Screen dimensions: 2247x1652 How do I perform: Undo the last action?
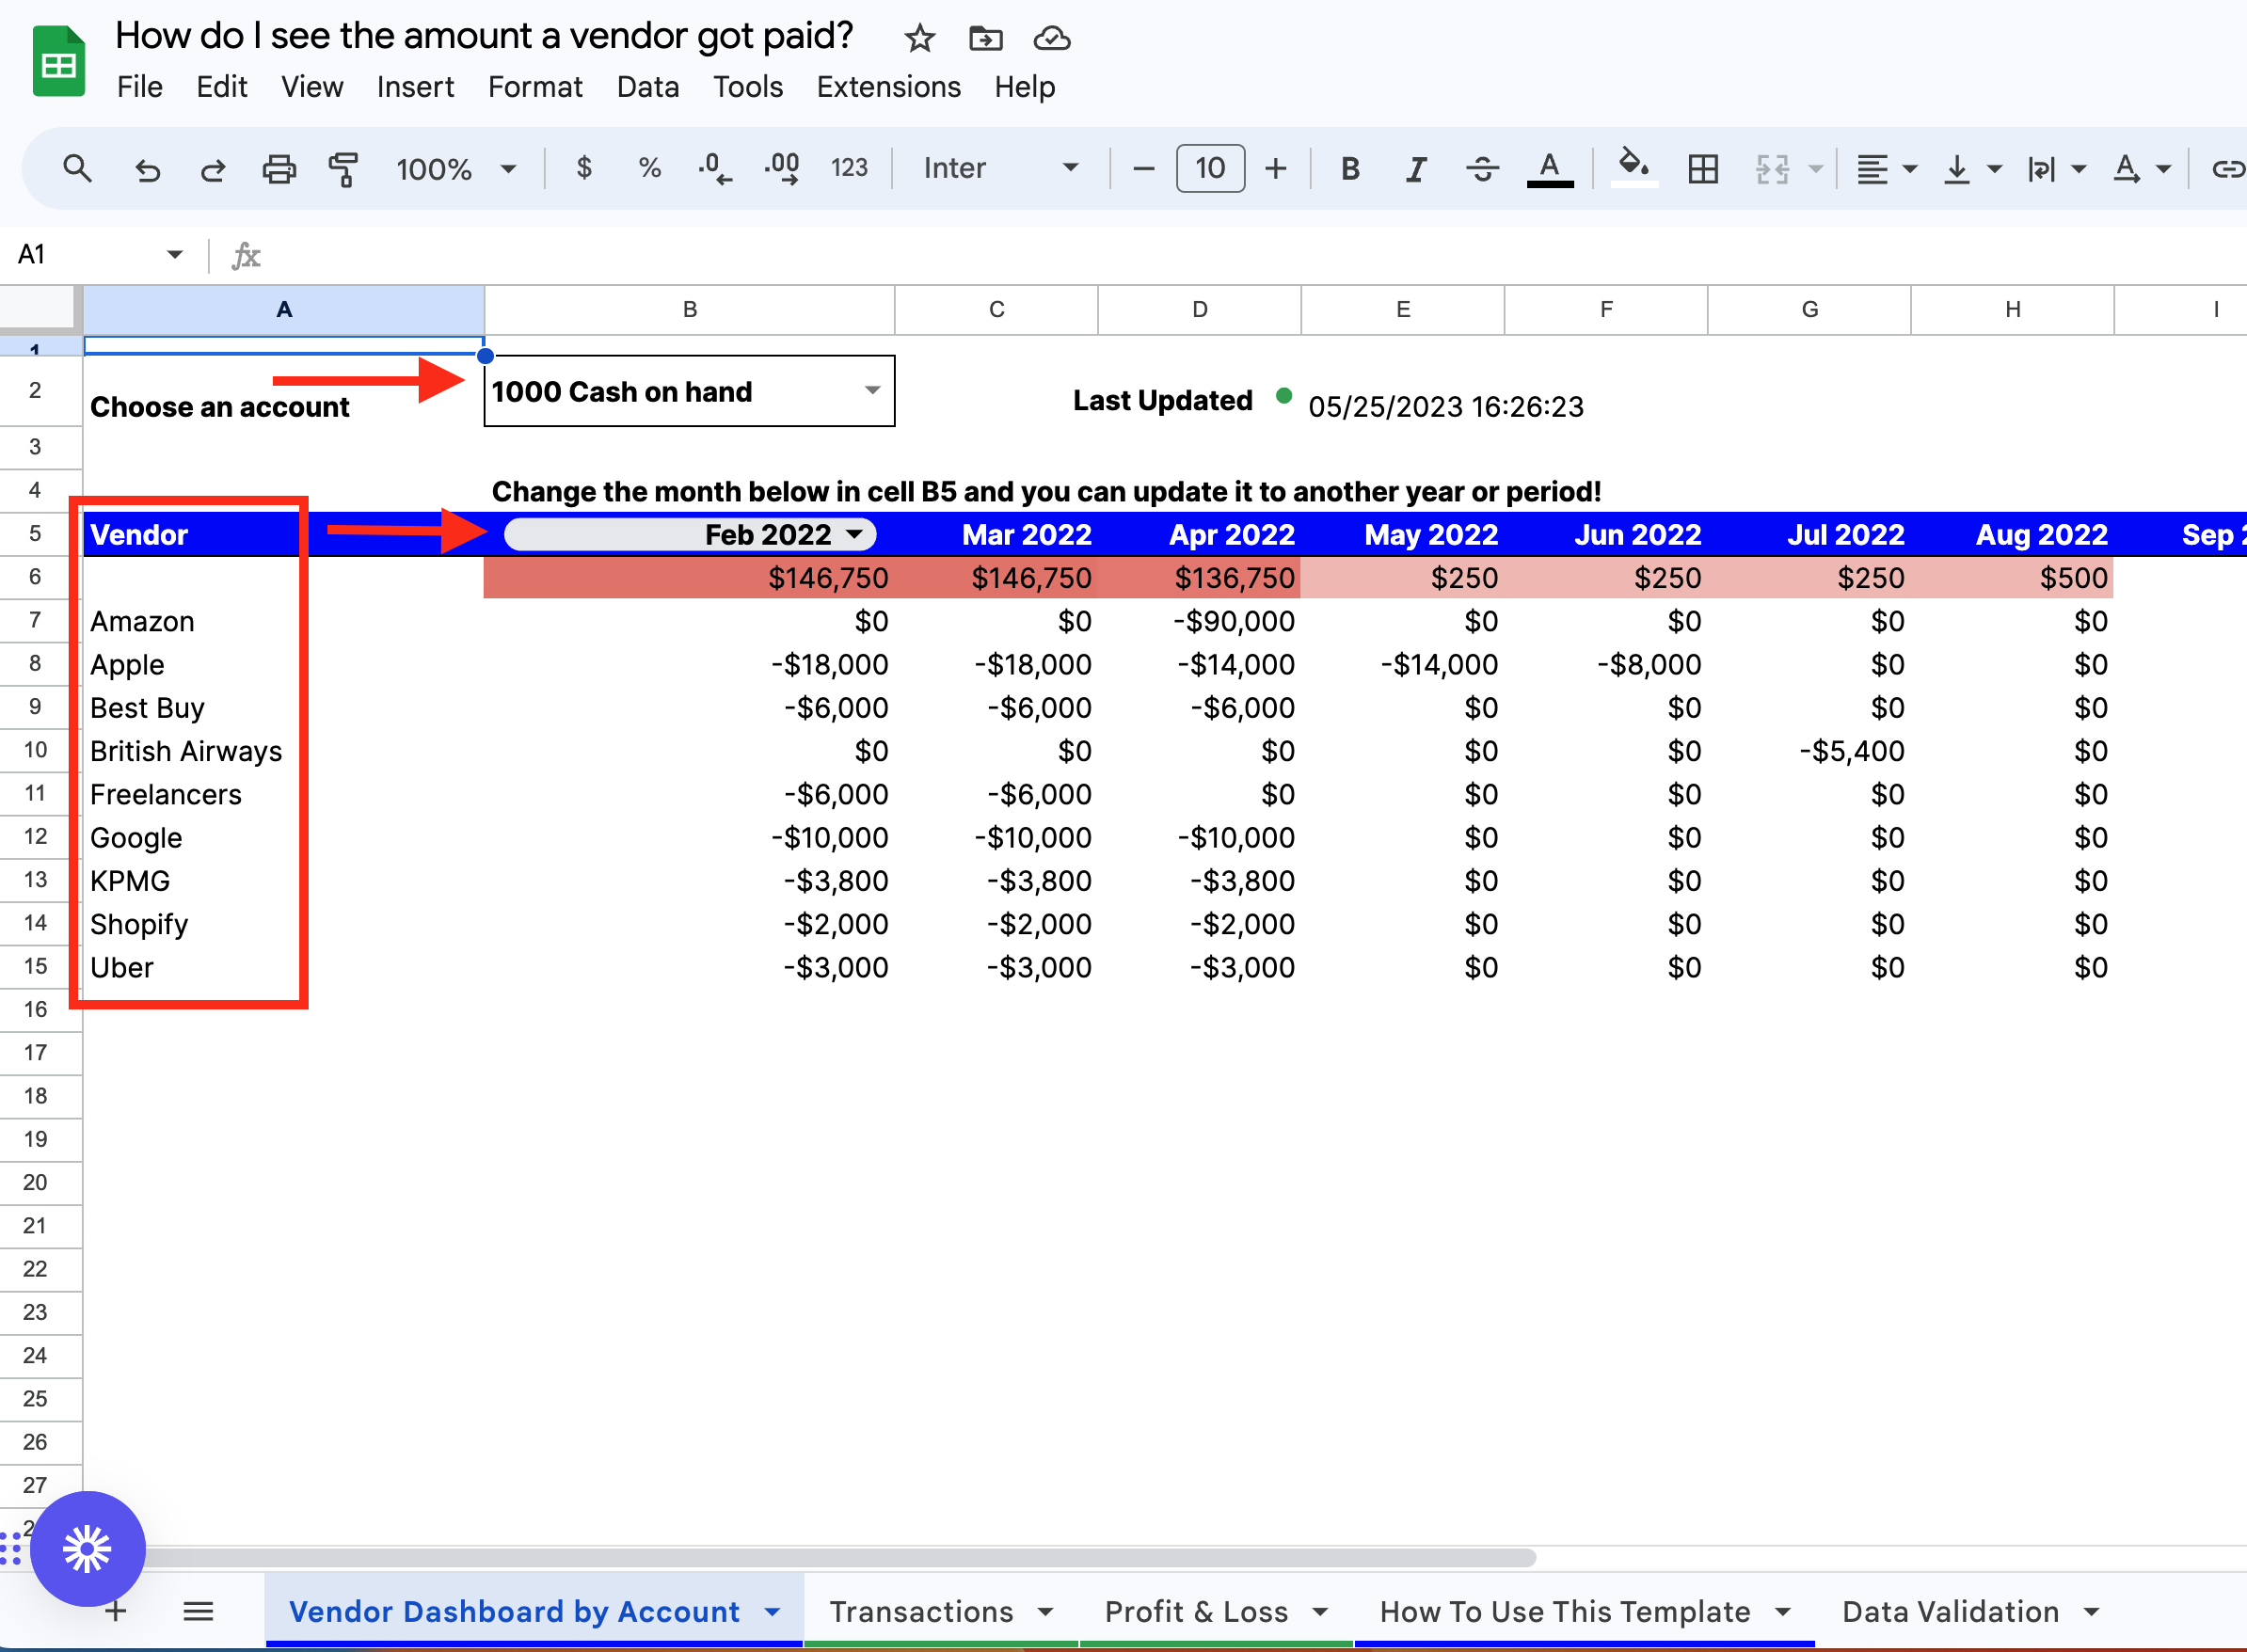click(148, 169)
